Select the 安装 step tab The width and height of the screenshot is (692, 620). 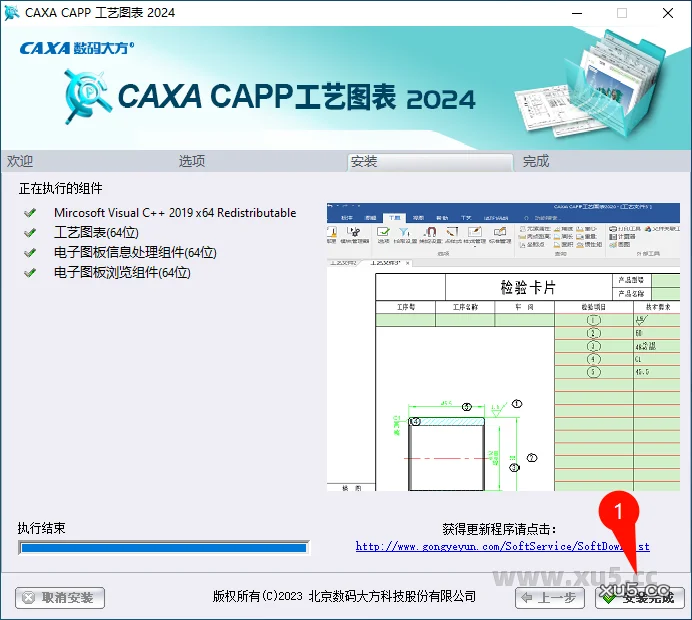pos(364,161)
